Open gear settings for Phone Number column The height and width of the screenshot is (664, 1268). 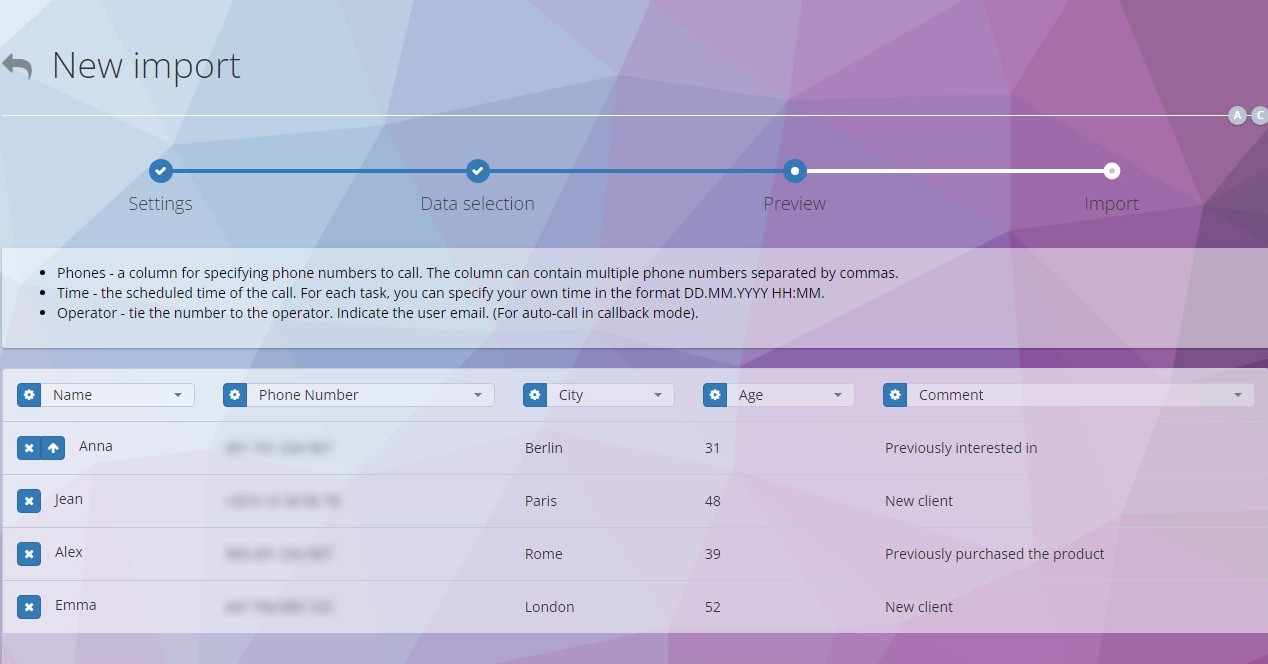(235, 395)
